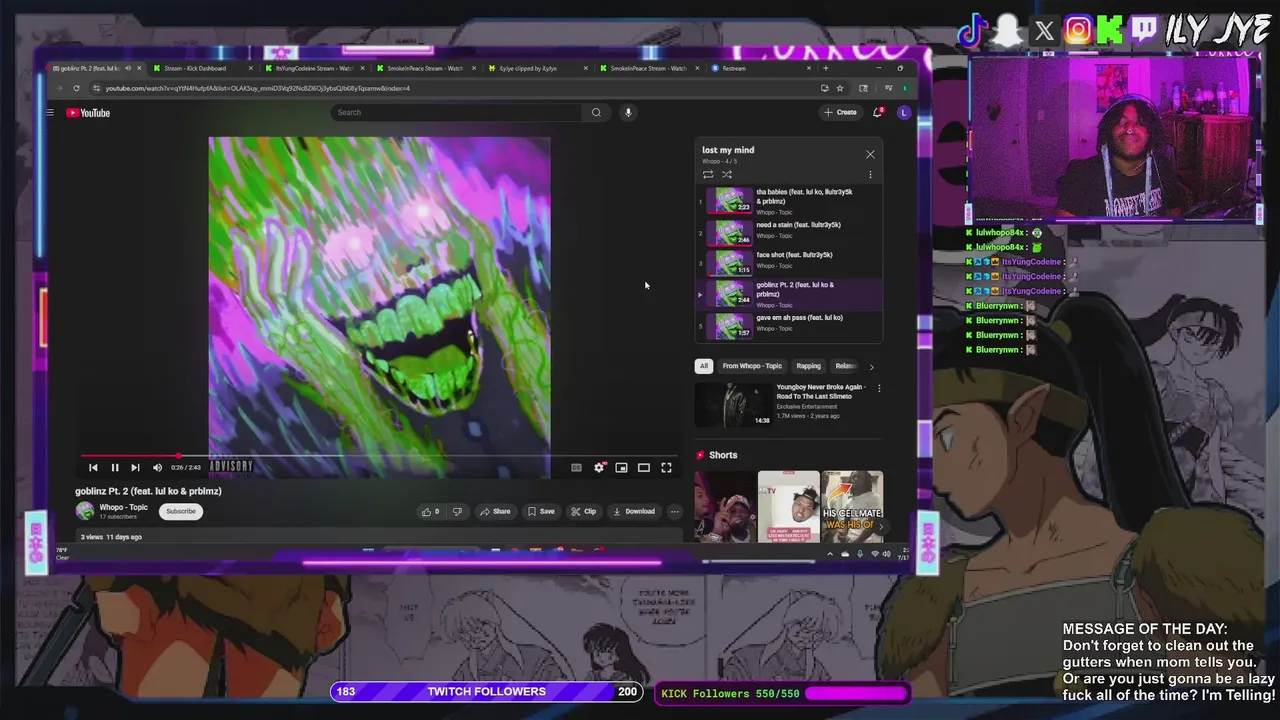Image resolution: width=1280 pixels, height=720 pixels.
Task: Subscribe to Whopo - Topic
Action: pos(181,511)
